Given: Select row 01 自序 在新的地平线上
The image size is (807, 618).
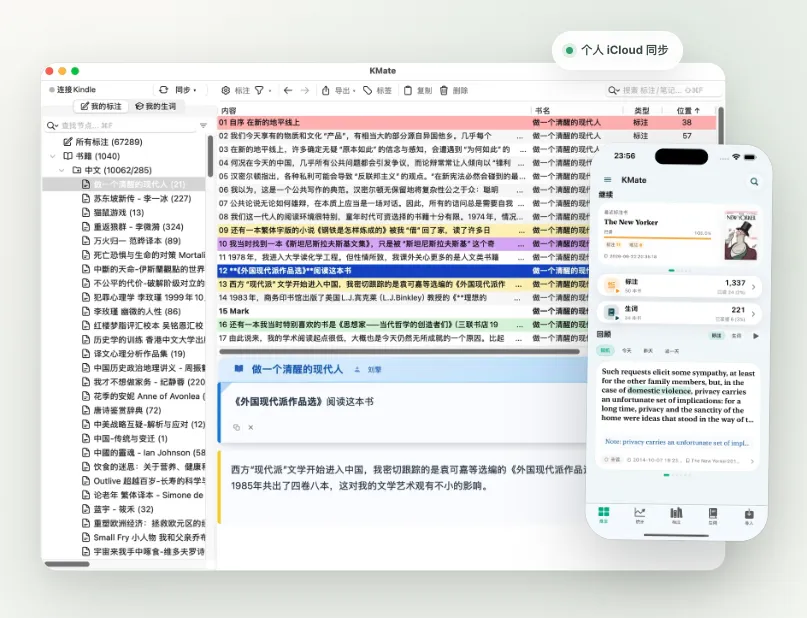Looking at the screenshot, I should click(467, 122).
